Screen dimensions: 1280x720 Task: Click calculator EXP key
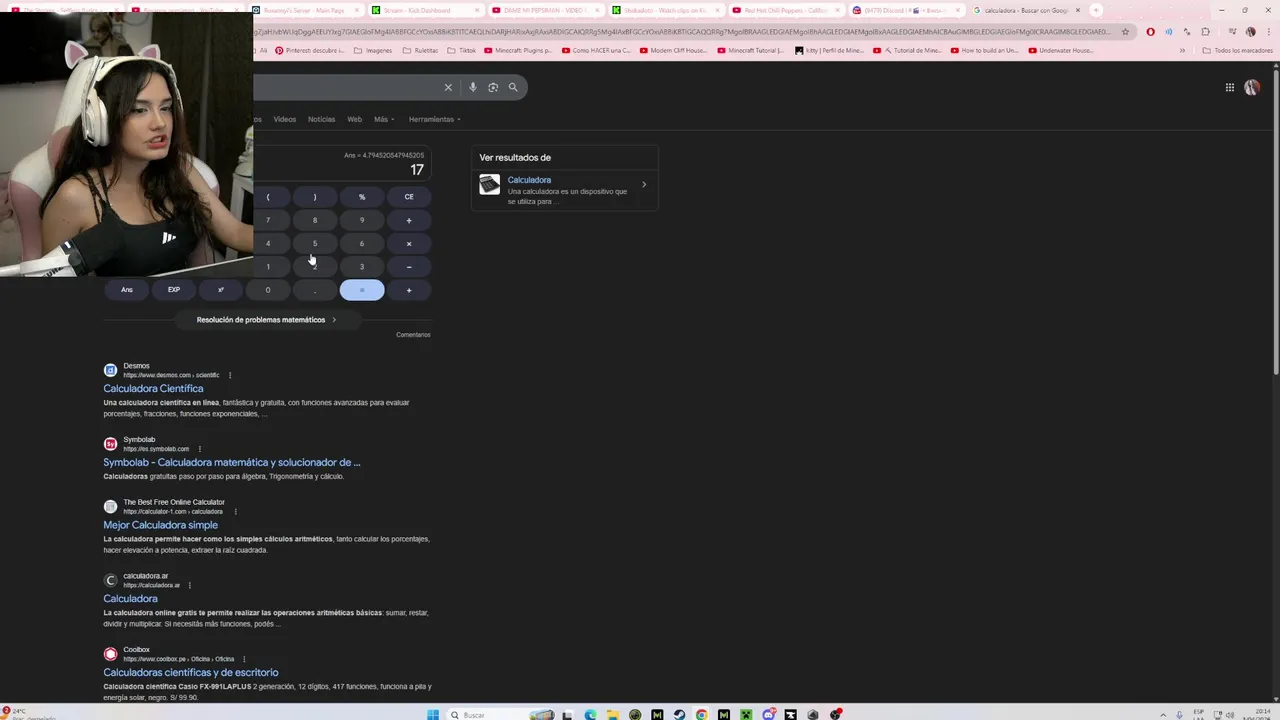pyautogui.click(x=174, y=290)
